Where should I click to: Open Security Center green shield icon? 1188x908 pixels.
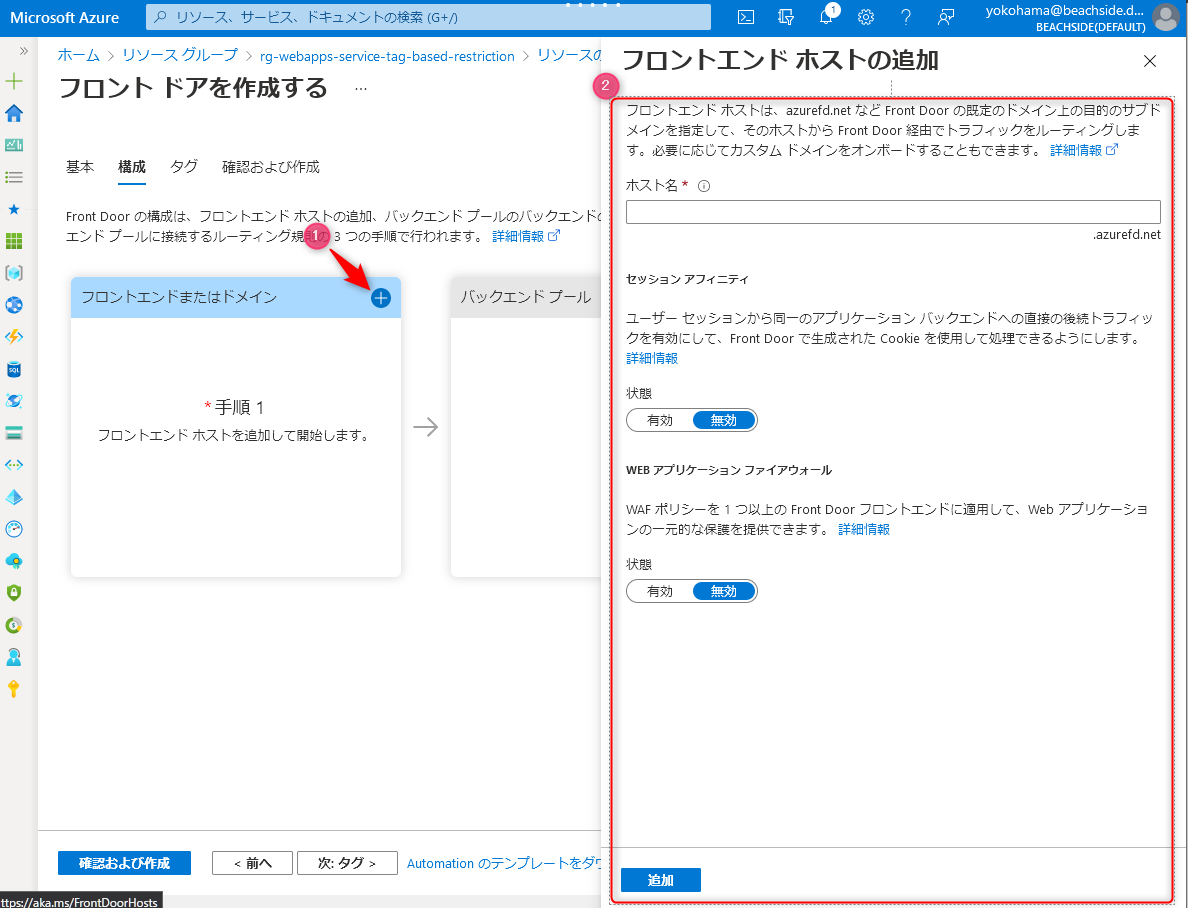[x=14, y=593]
